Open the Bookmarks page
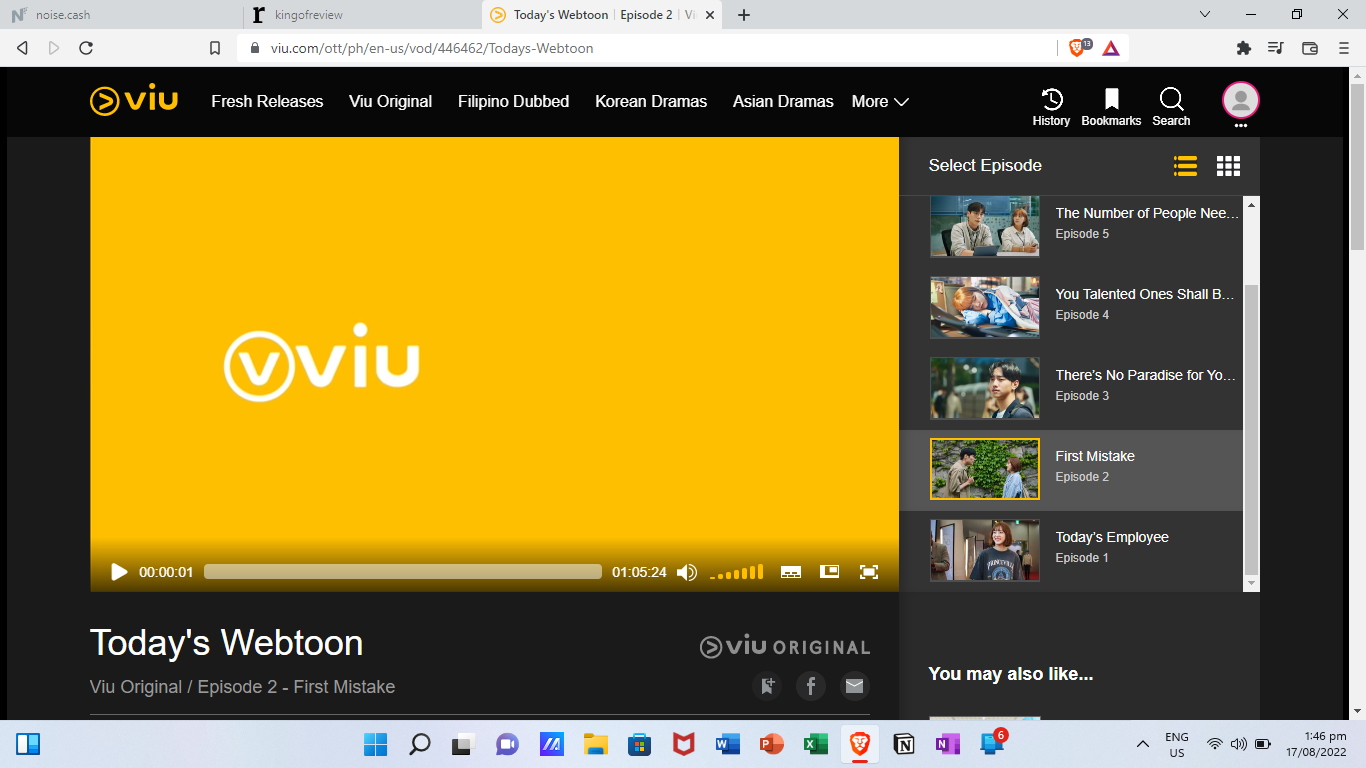This screenshot has height=768, width=1366. pyautogui.click(x=1111, y=106)
